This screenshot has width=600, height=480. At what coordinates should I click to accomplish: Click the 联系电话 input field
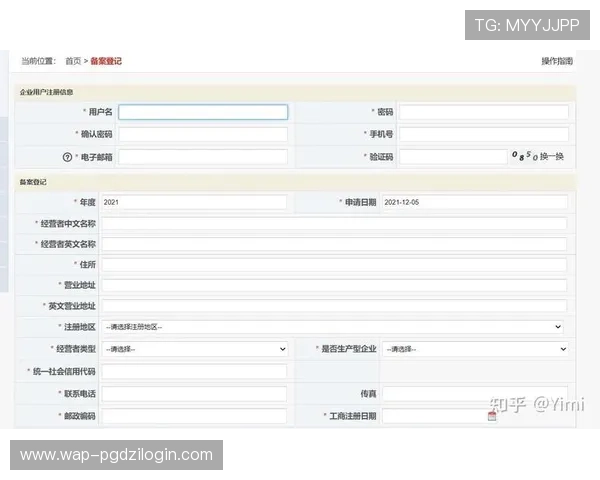click(194, 394)
